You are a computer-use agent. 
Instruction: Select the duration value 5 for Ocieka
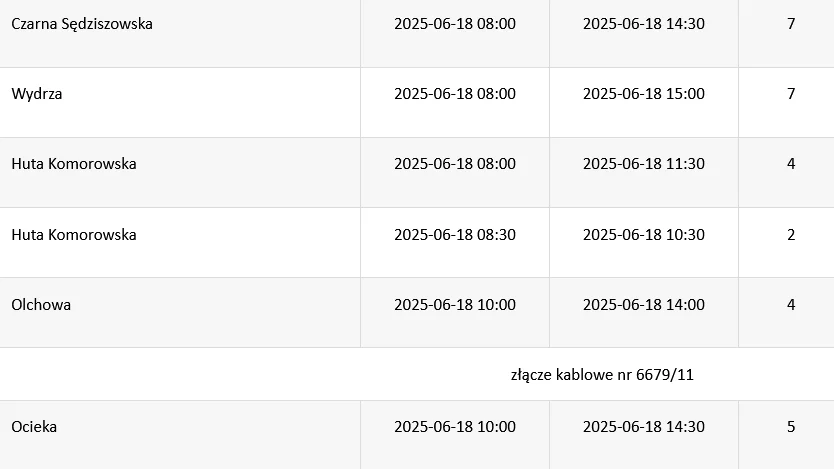[791, 426]
